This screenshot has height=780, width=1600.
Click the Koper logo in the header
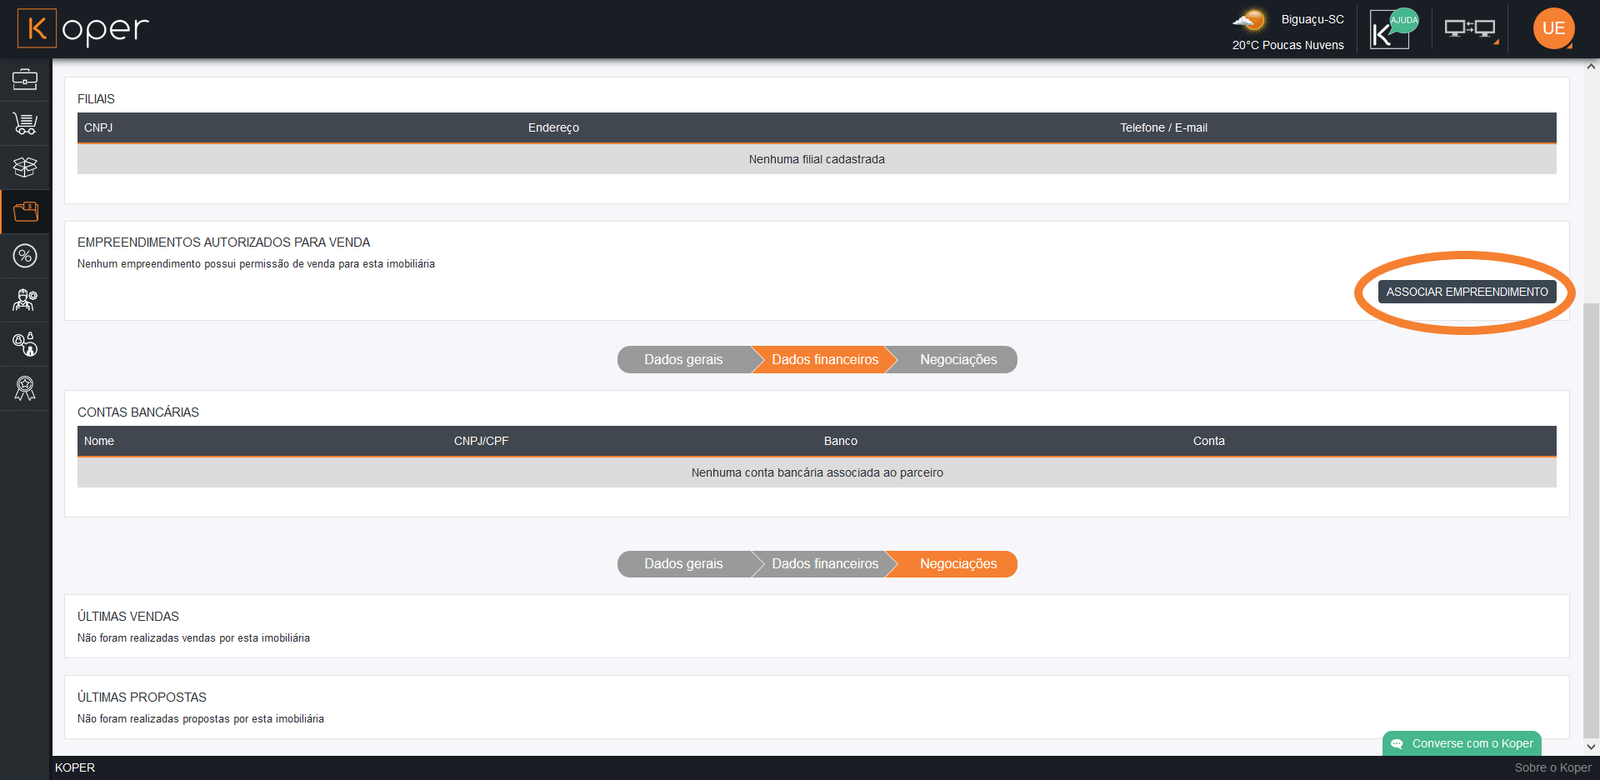83,29
